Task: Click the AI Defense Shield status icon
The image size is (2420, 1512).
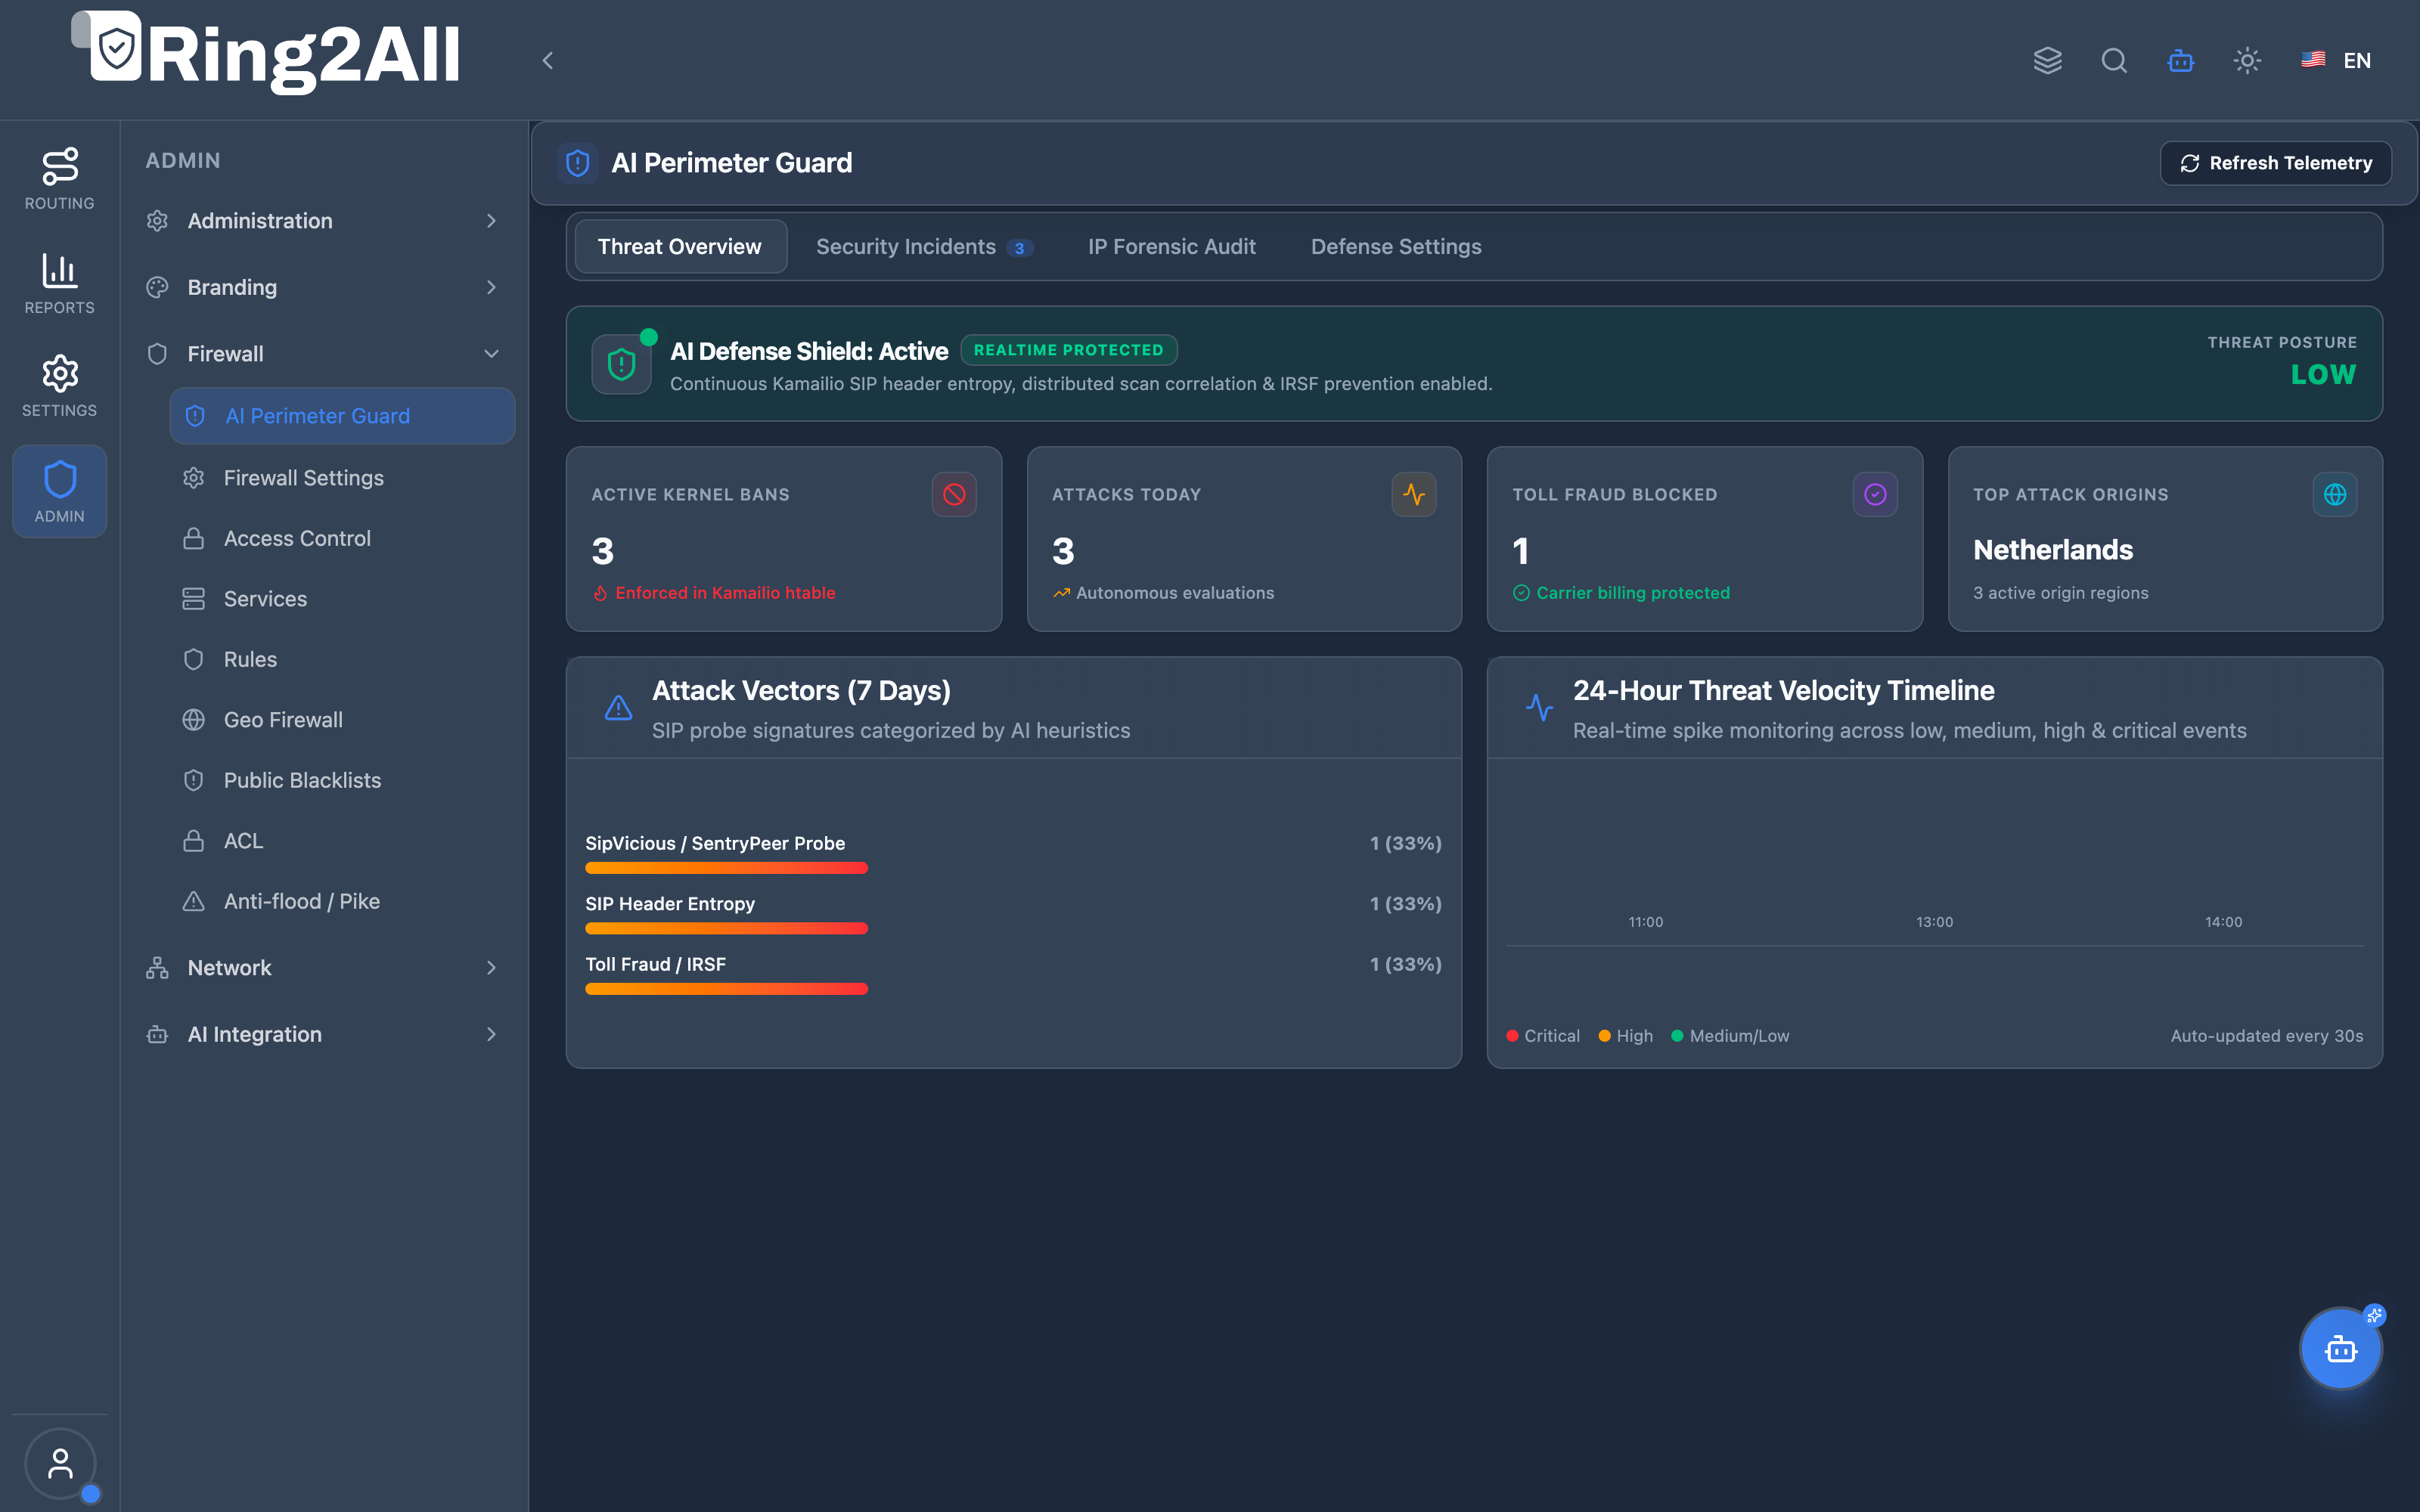Action: click(x=622, y=364)
